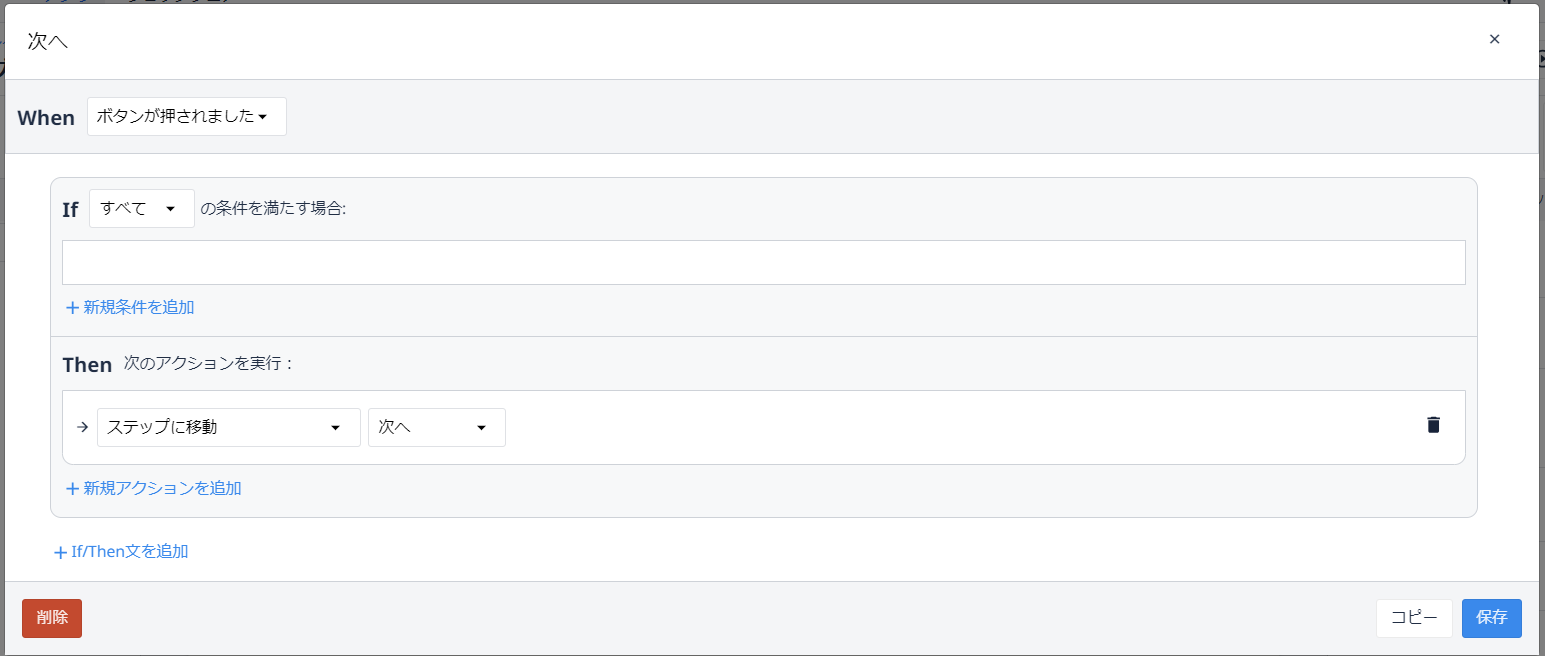
Task: Expand the ステップに移動 action dropdown
Action: (x=228, y=427)
